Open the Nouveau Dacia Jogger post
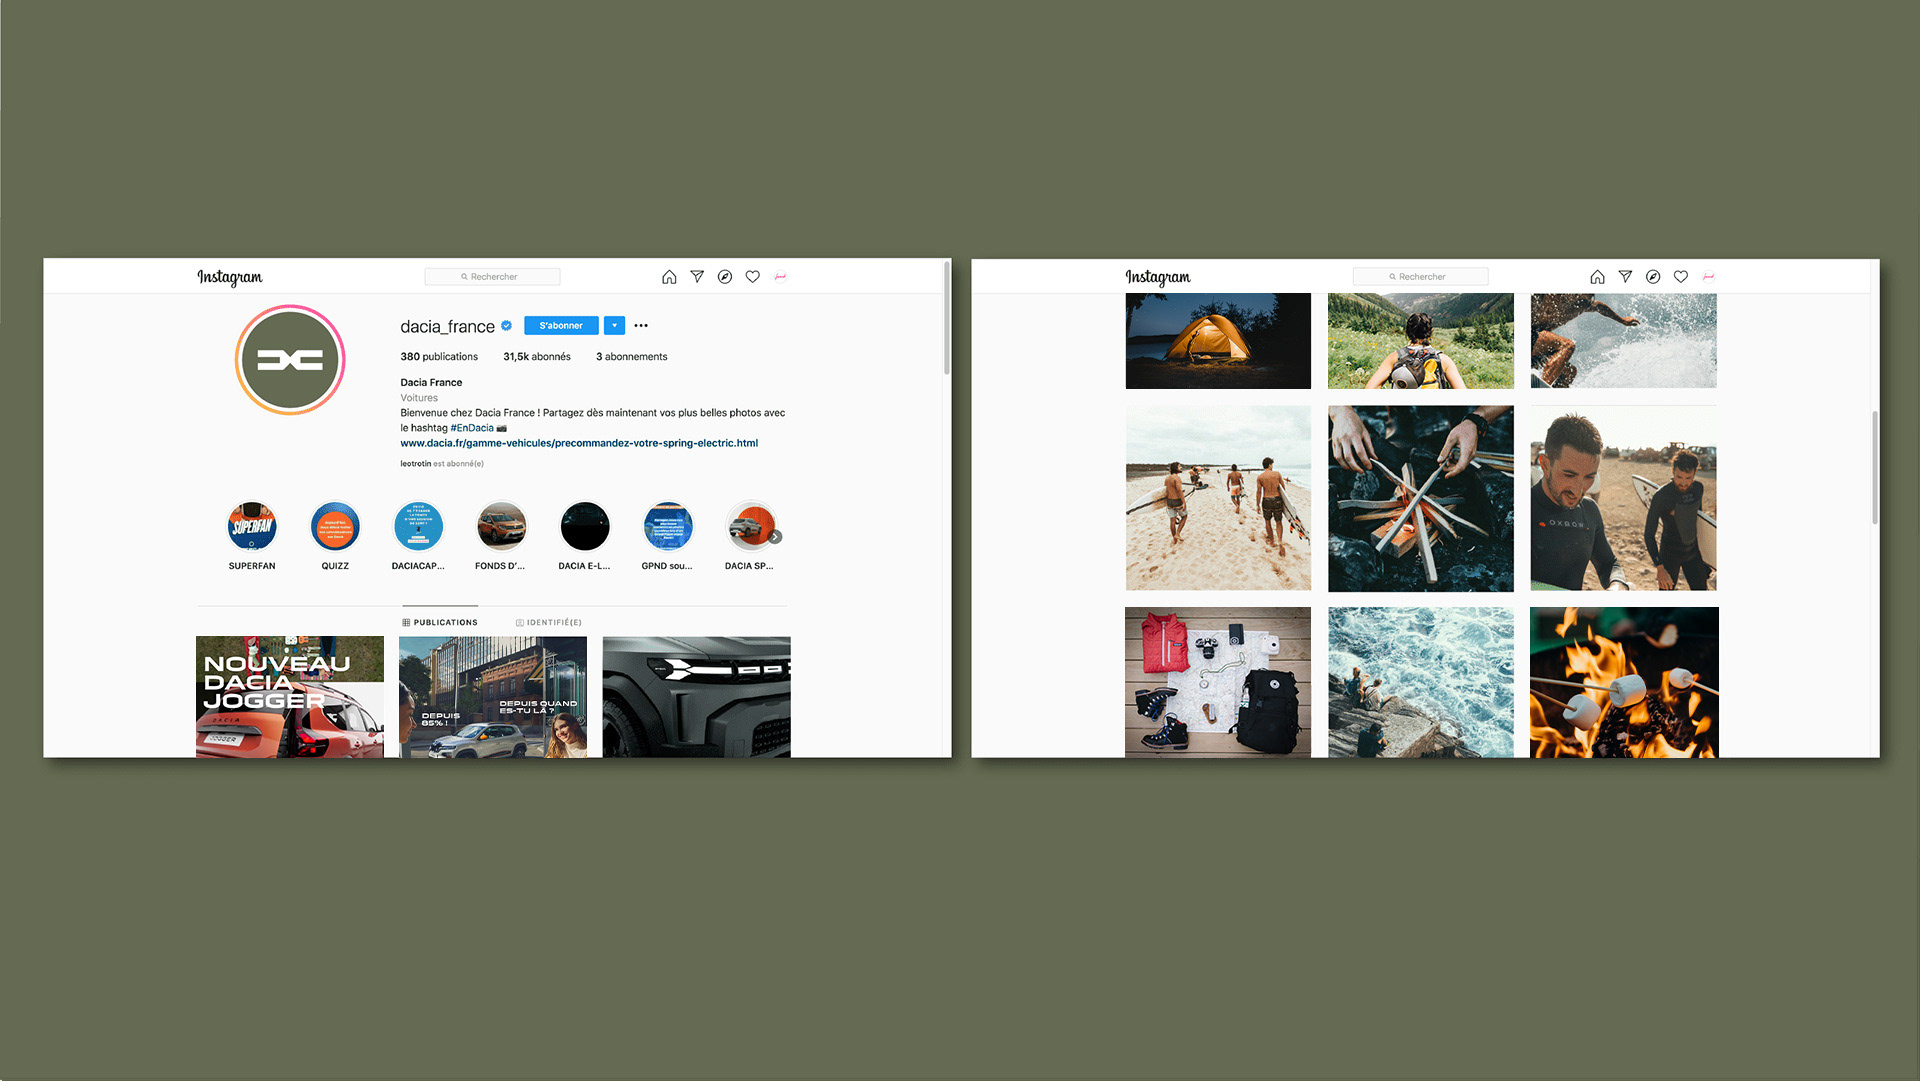This screenshot has width=1920, height=1081. click(290, 697)
